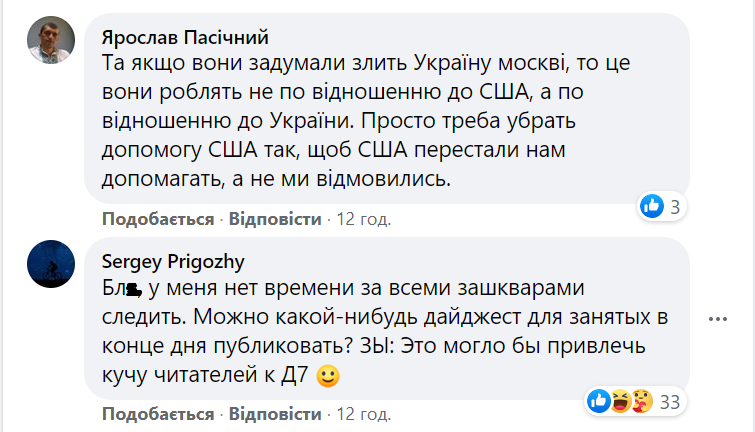This screenshot has width=755, height=432.
Task: Click the like reaction icon on Ярослав's comment
Action: click(x=652, y=207)
